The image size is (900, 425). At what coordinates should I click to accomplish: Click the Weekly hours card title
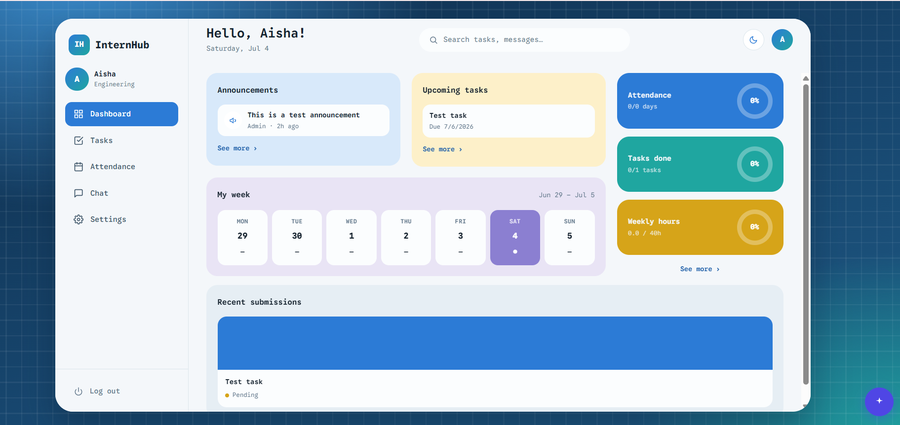(653, 222)
